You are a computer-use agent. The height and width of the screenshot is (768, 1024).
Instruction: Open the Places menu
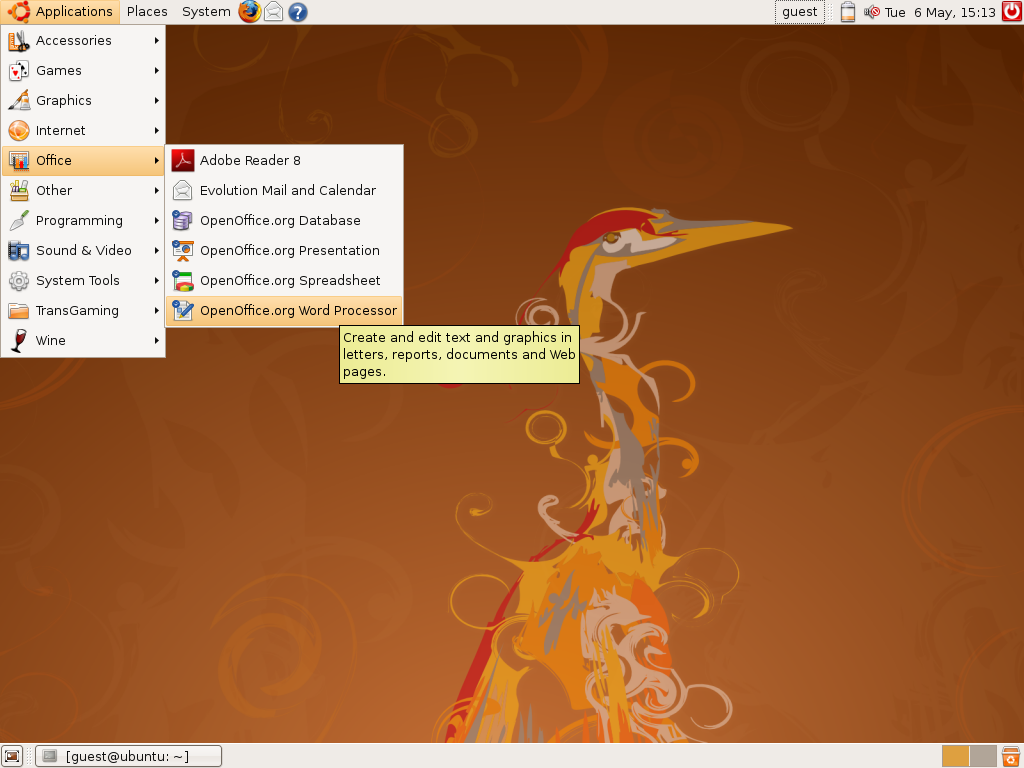[147, 12]
